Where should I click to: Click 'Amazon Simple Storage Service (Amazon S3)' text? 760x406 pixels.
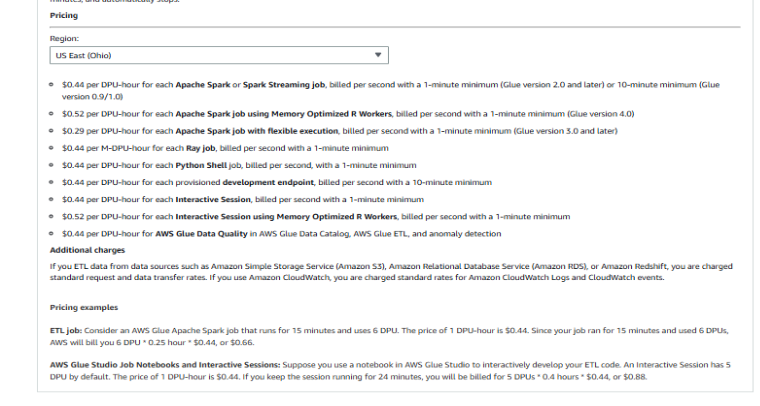(x=298, y=266)
